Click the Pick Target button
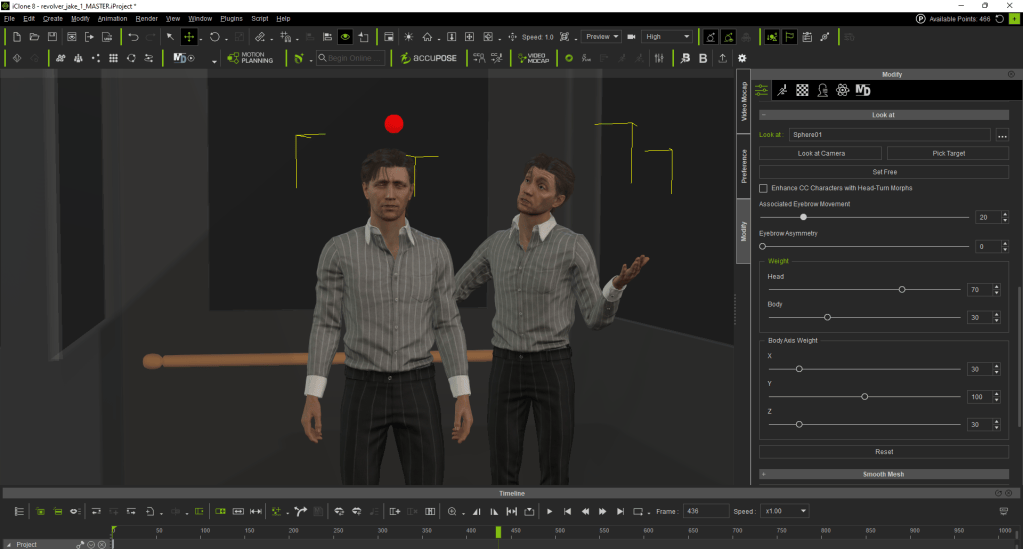 (x=948, y=153)
